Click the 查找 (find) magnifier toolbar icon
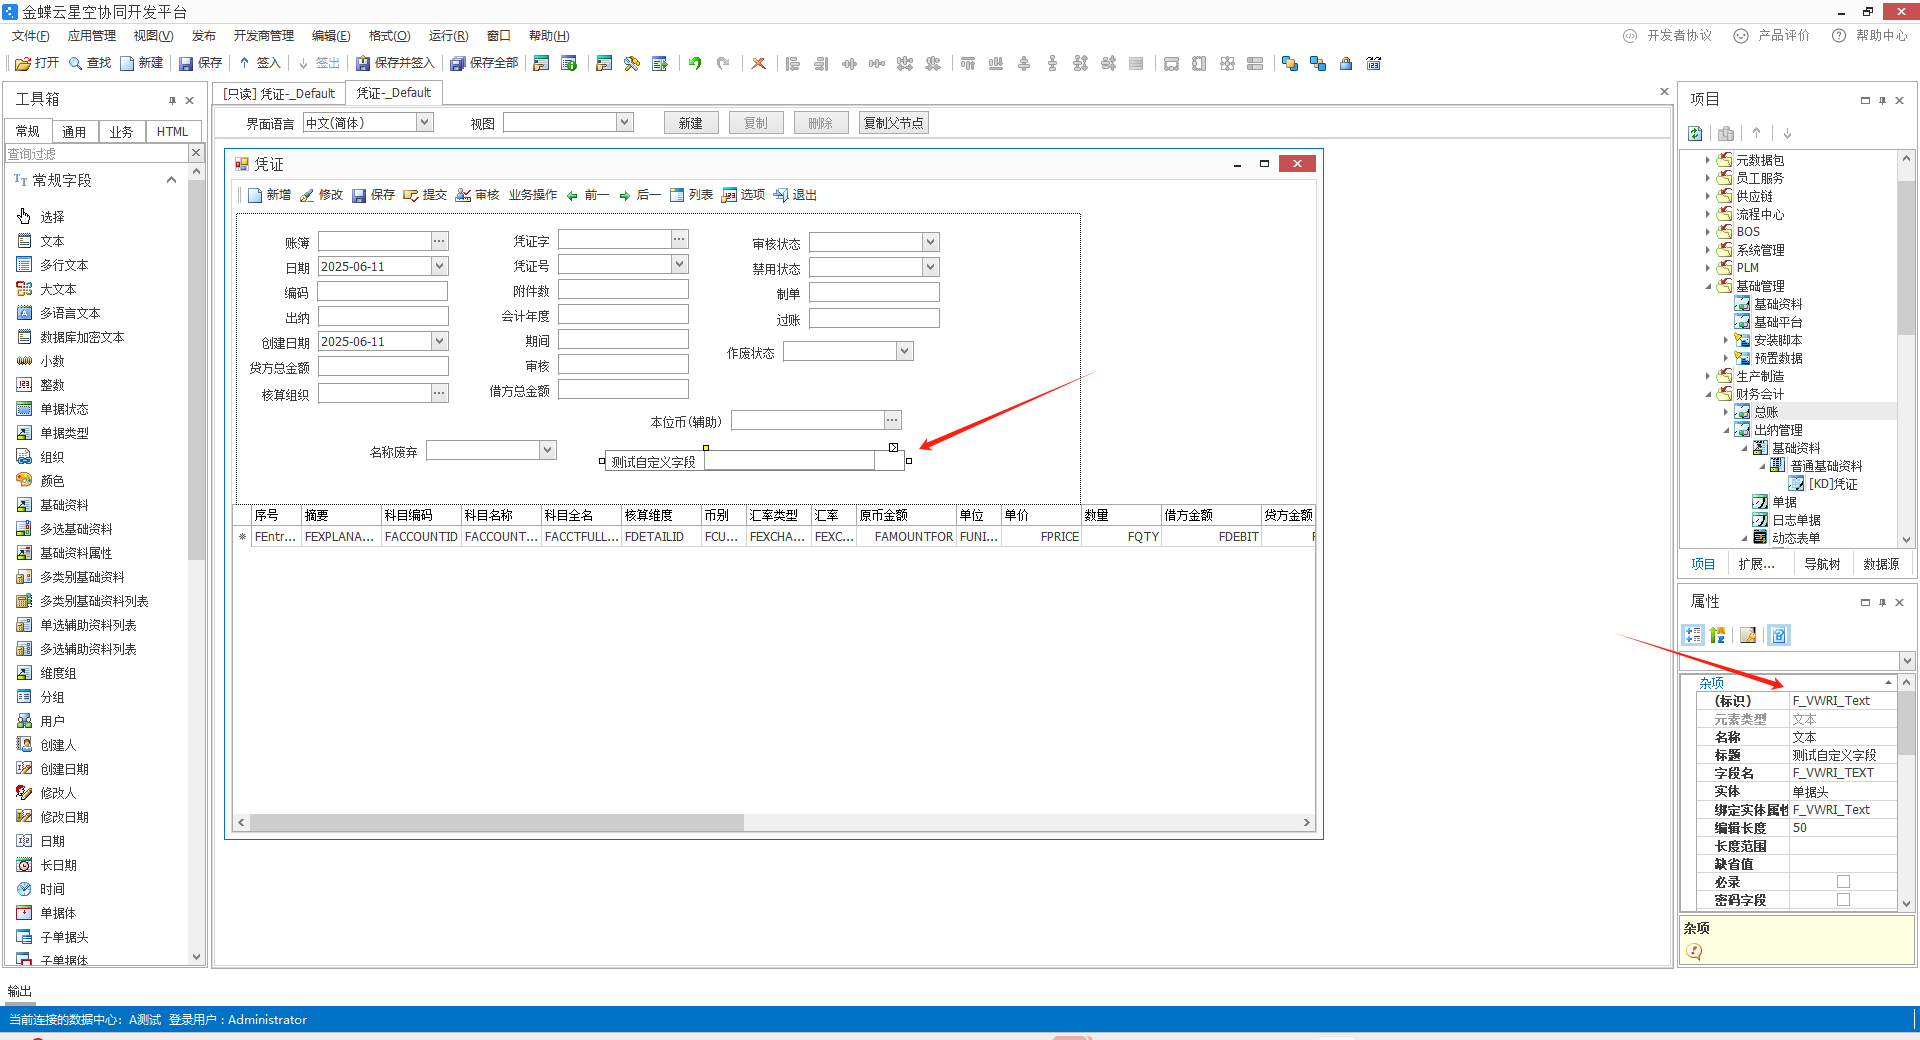 (x=75, y=63)
